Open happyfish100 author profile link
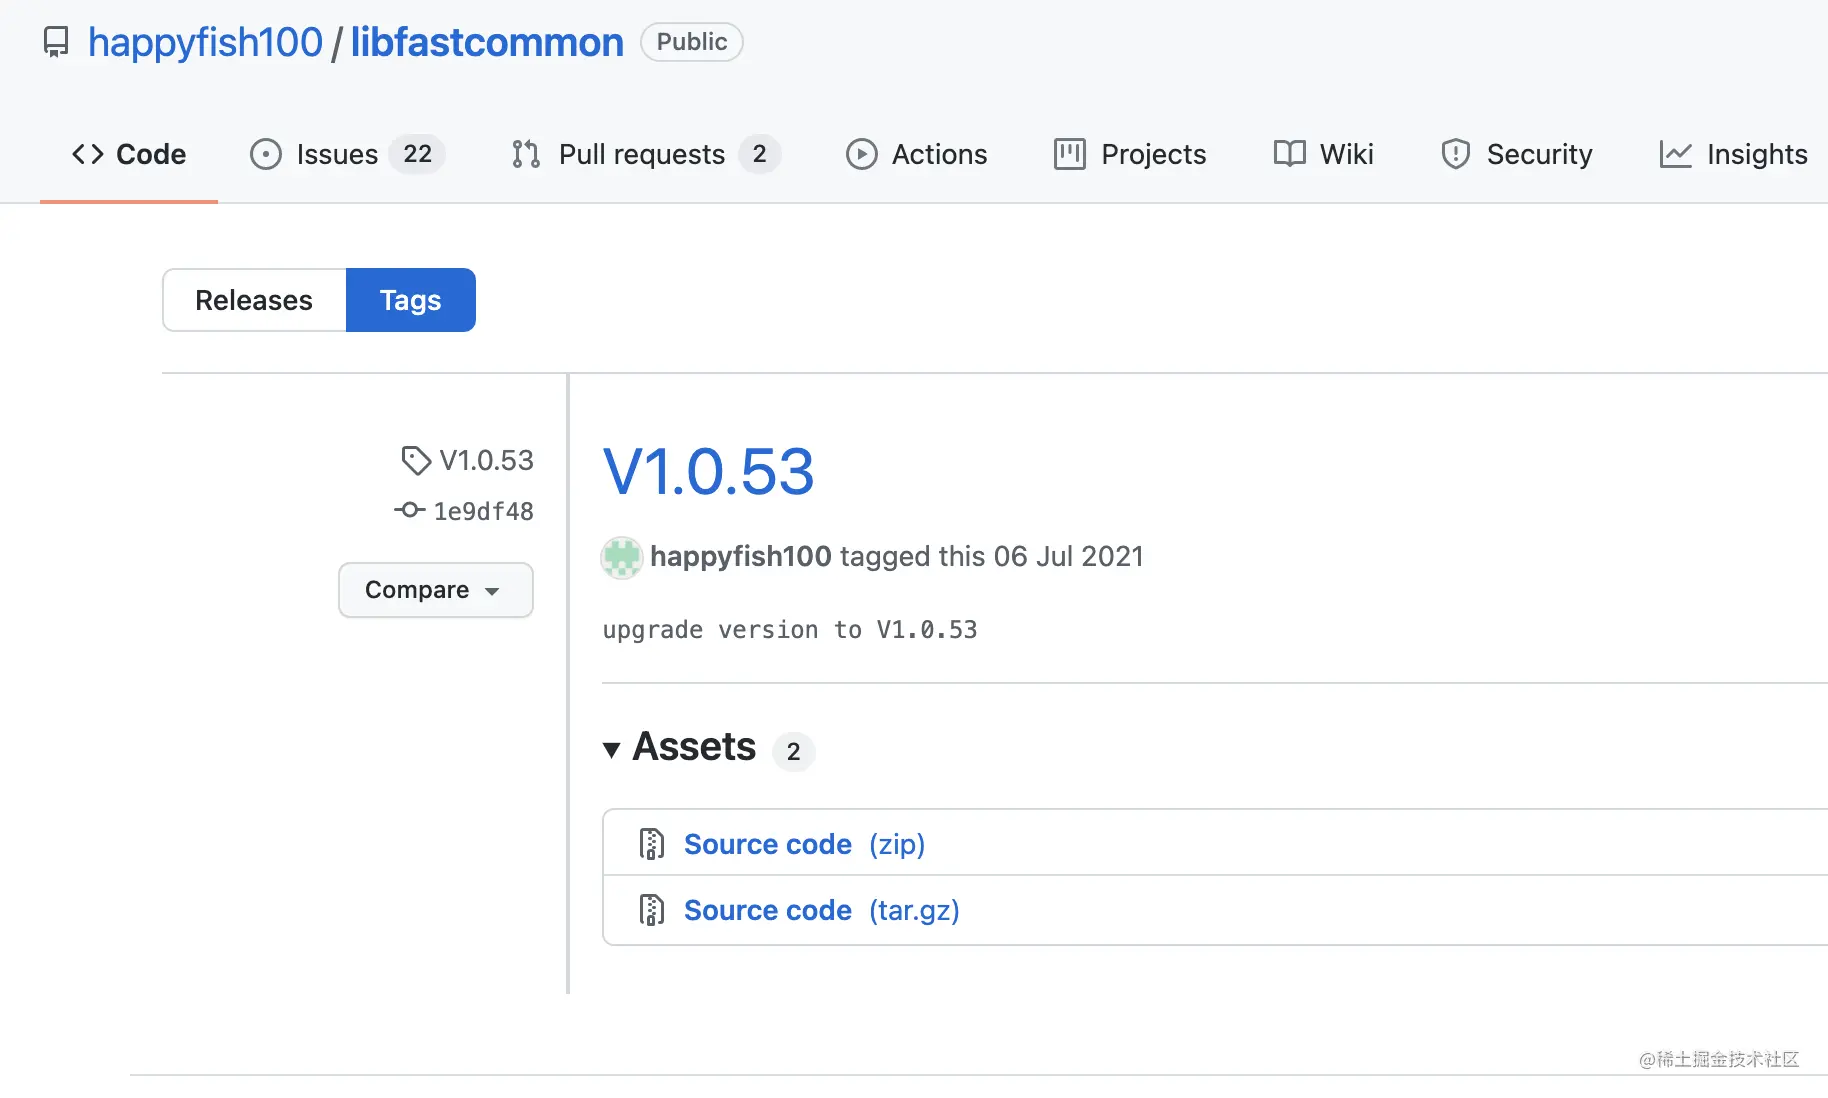Image resolution: width=1828 pixels, height=1098 pixels. pyautogui.click(x=741, y=556)
